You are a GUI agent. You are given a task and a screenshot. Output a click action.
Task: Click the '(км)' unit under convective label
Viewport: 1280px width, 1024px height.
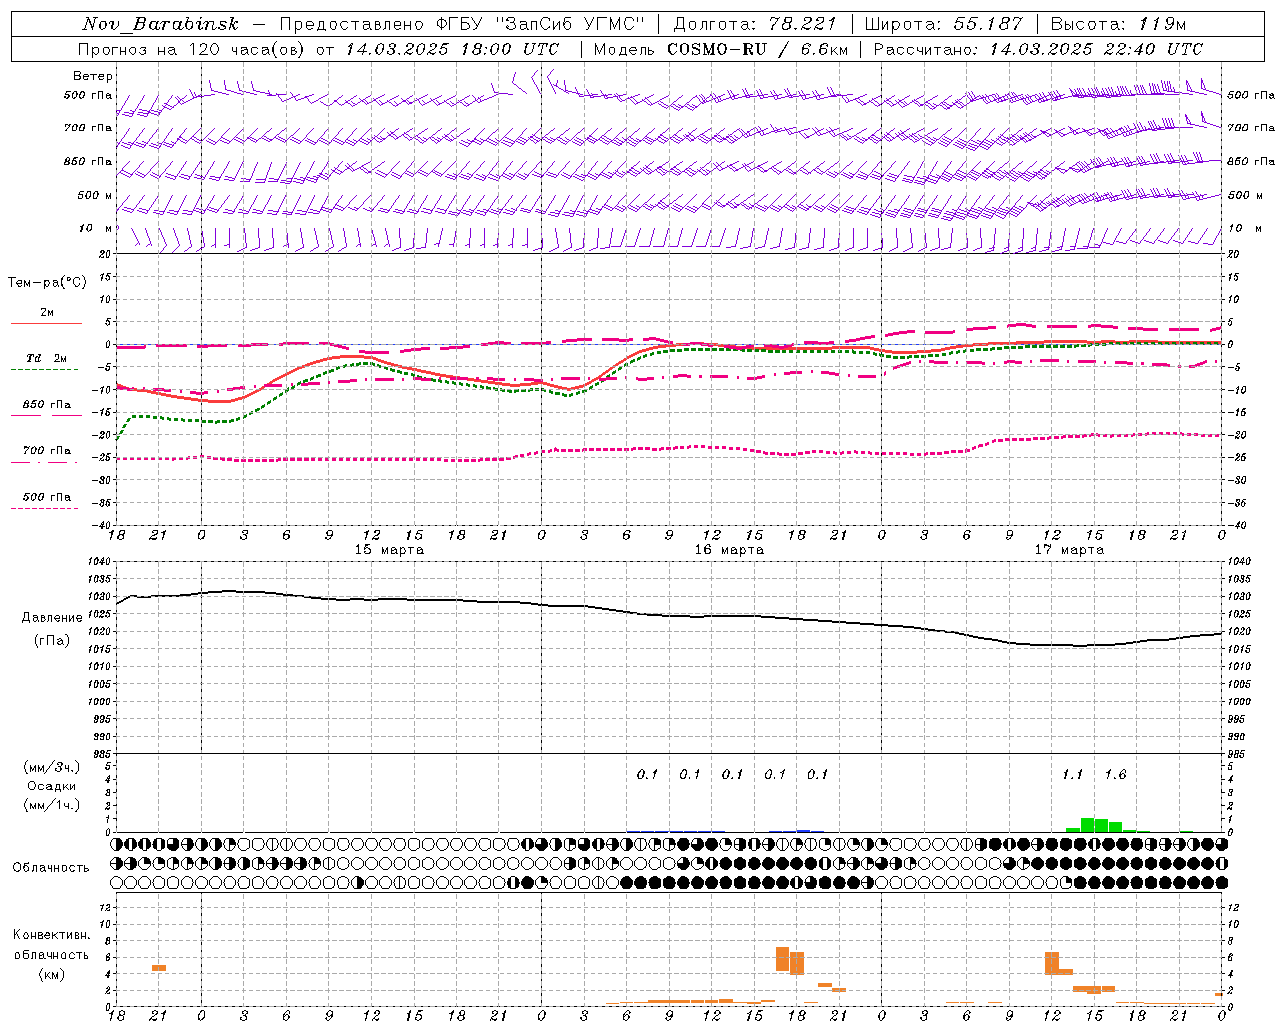click(x=51, y=974)
